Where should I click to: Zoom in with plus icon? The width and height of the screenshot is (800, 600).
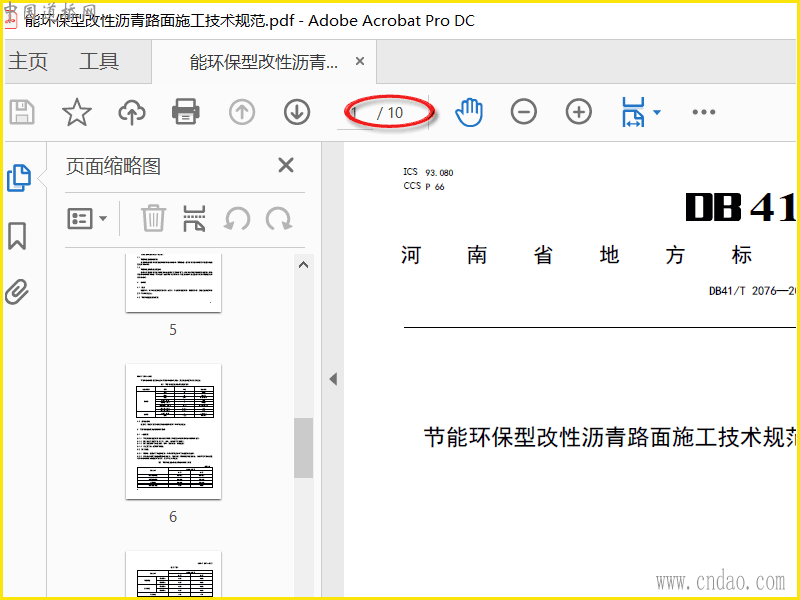coord(579,112)
